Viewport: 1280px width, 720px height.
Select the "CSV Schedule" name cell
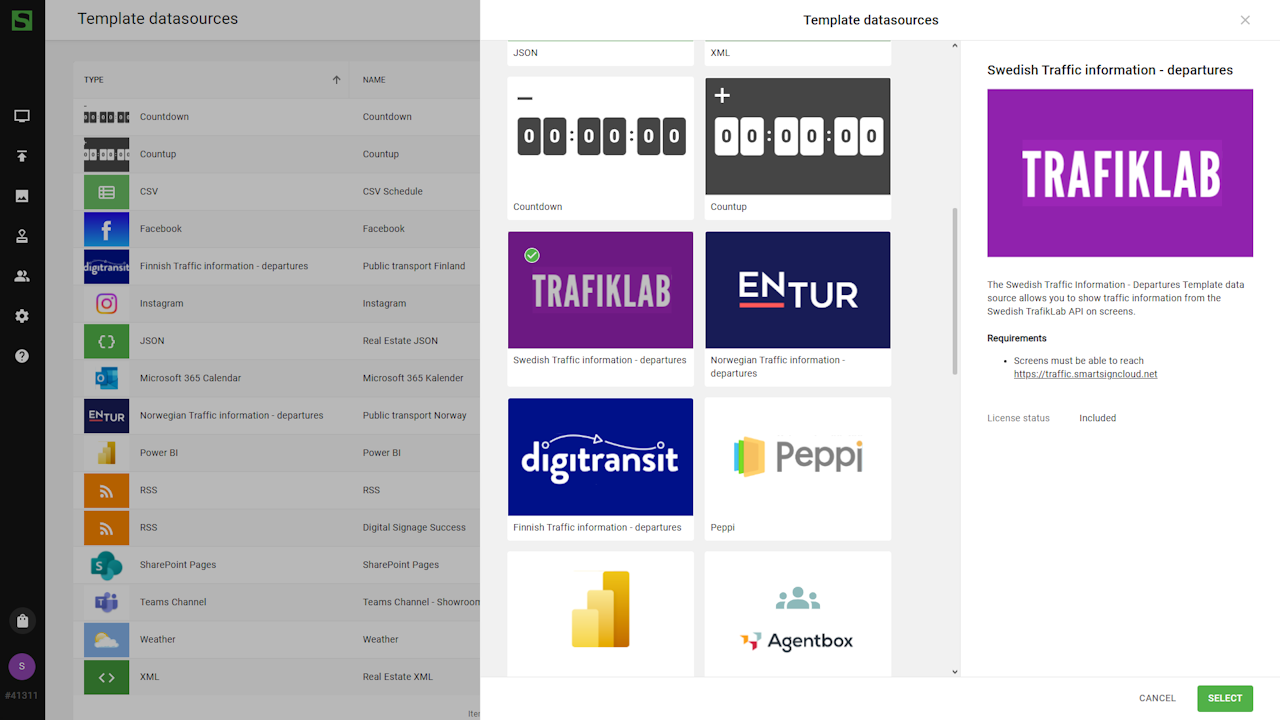click(x=393, y=192)
